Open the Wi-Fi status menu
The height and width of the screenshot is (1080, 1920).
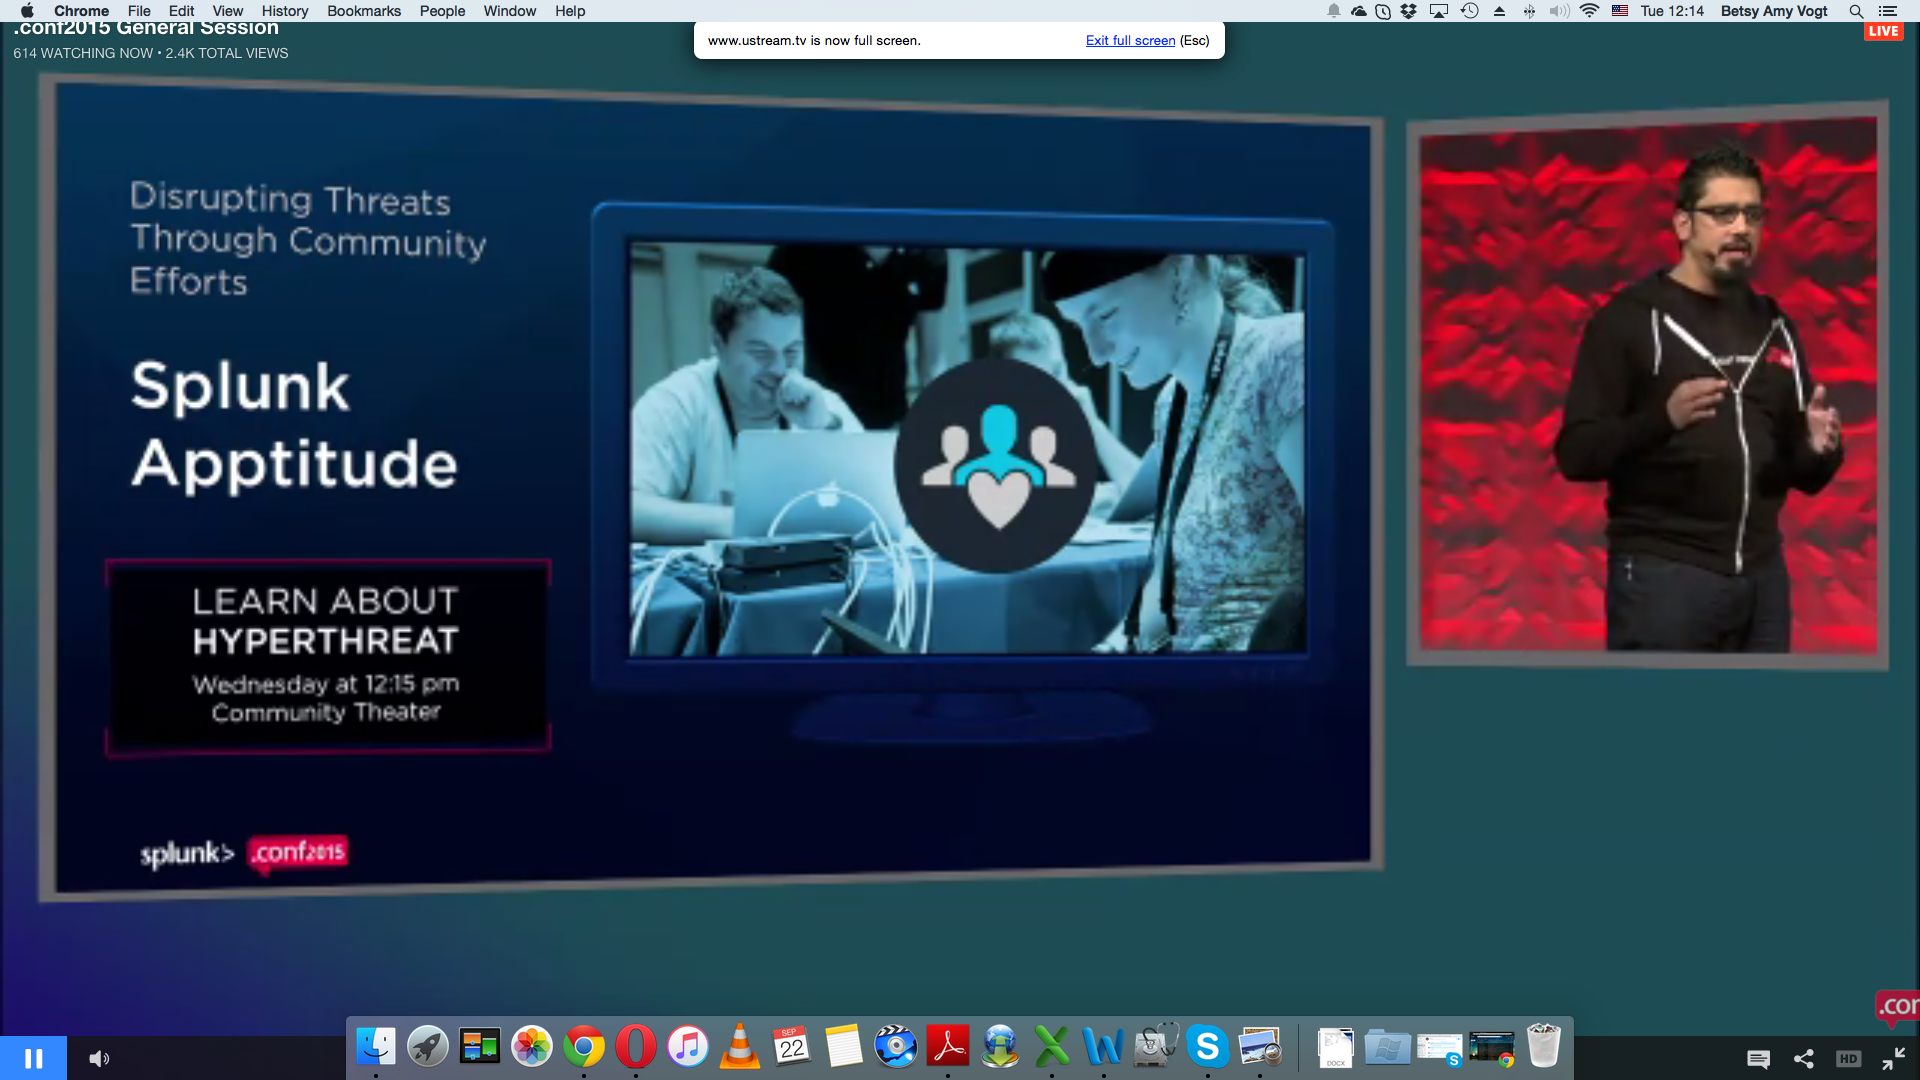[x=1589, y=11]
